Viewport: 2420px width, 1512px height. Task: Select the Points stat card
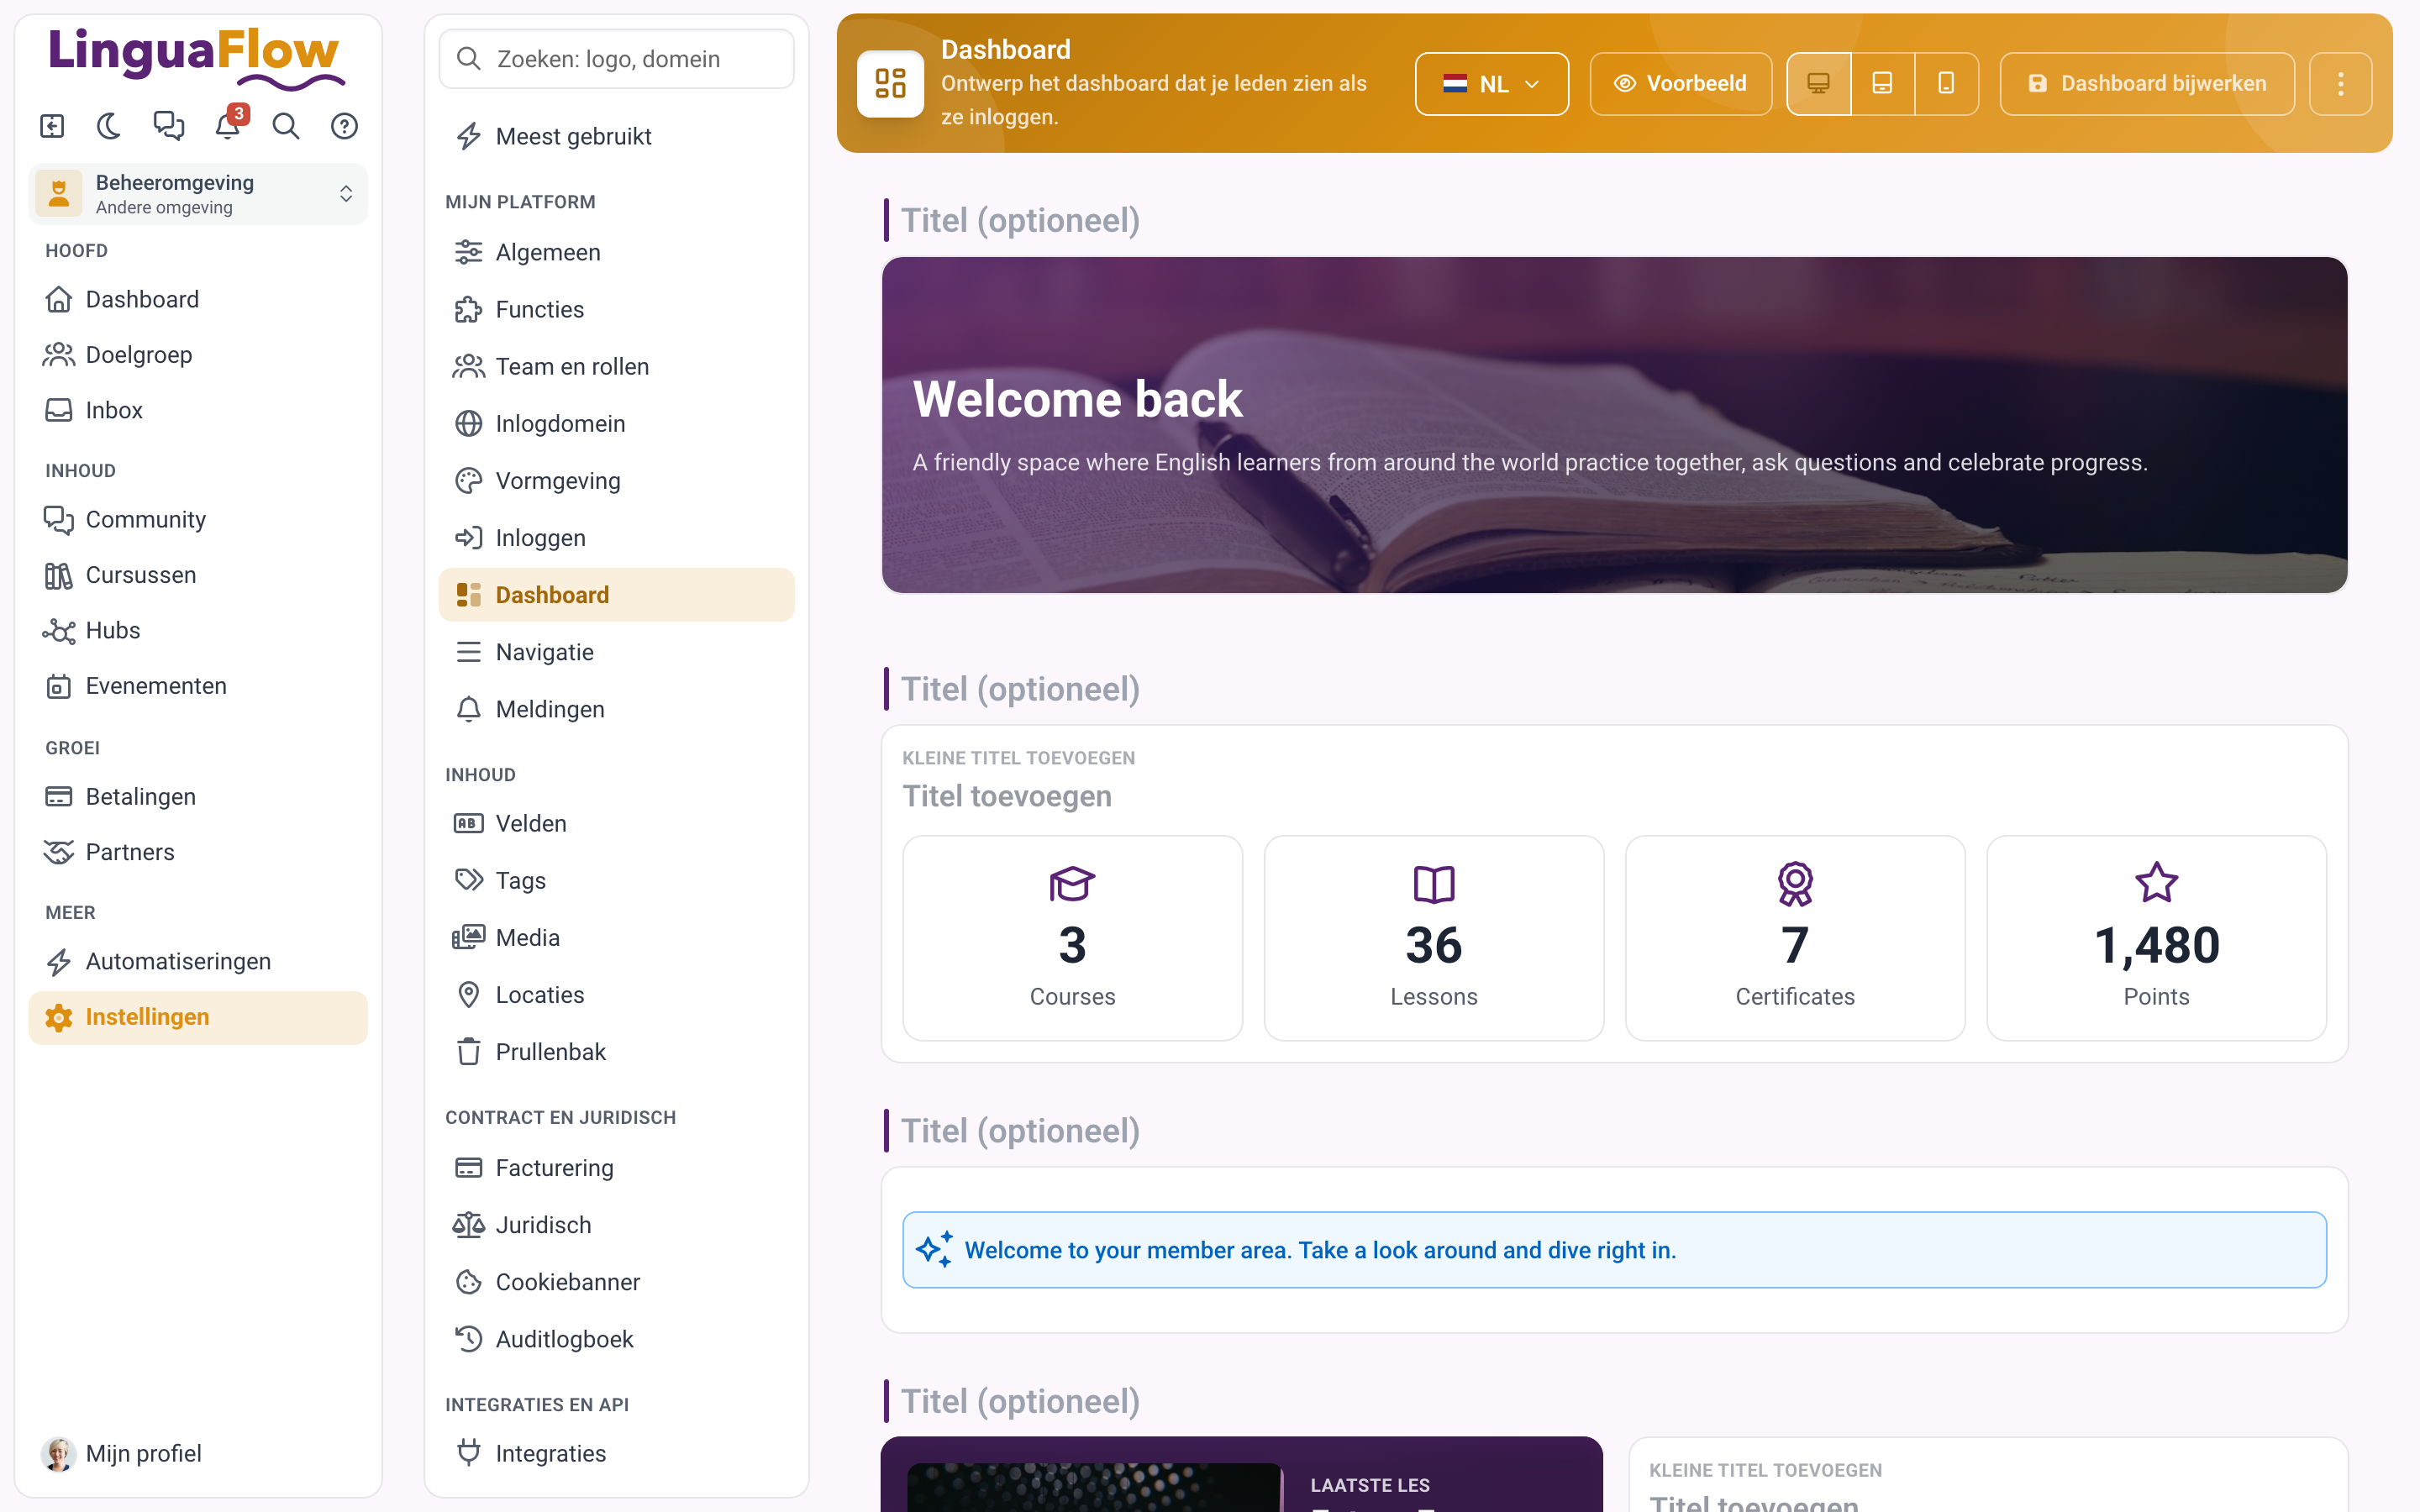(x=2156, y=938)
